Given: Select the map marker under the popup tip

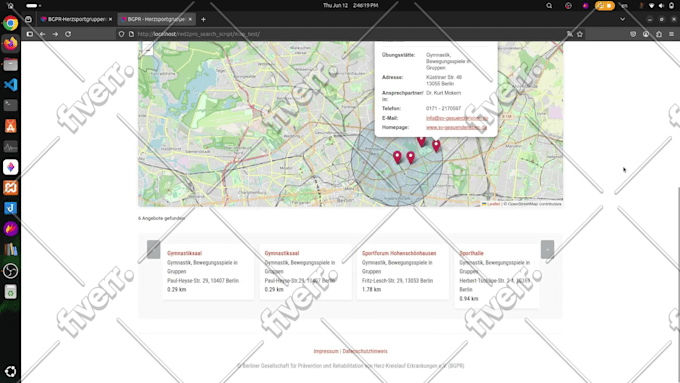Looking at the screenshot, I should (436, 146).
